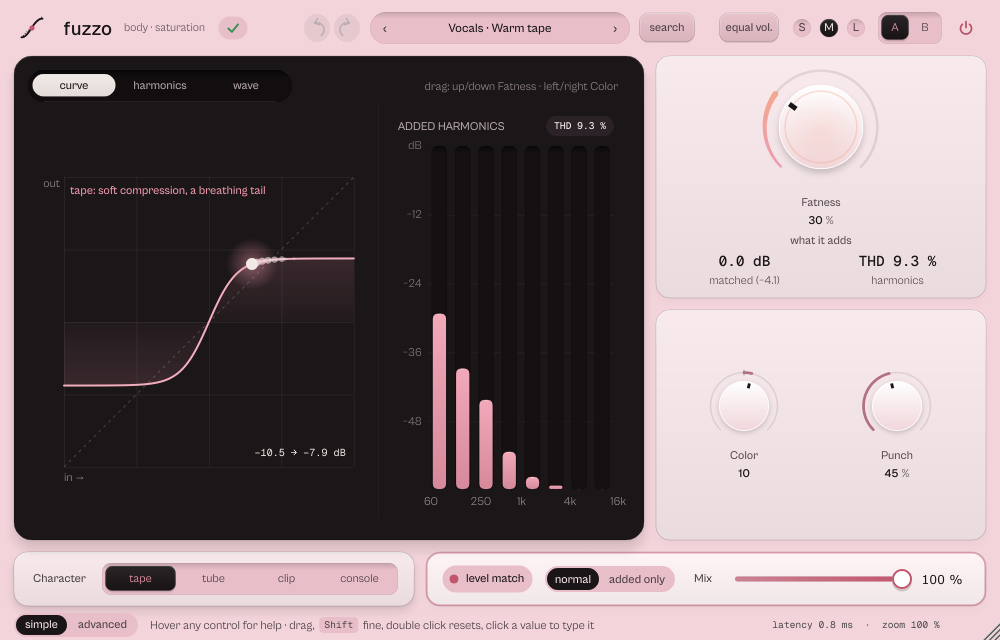The image size is (1000, 640).
Task: Select the tape character
Action: pyautogui.click(x=140, y=579)
